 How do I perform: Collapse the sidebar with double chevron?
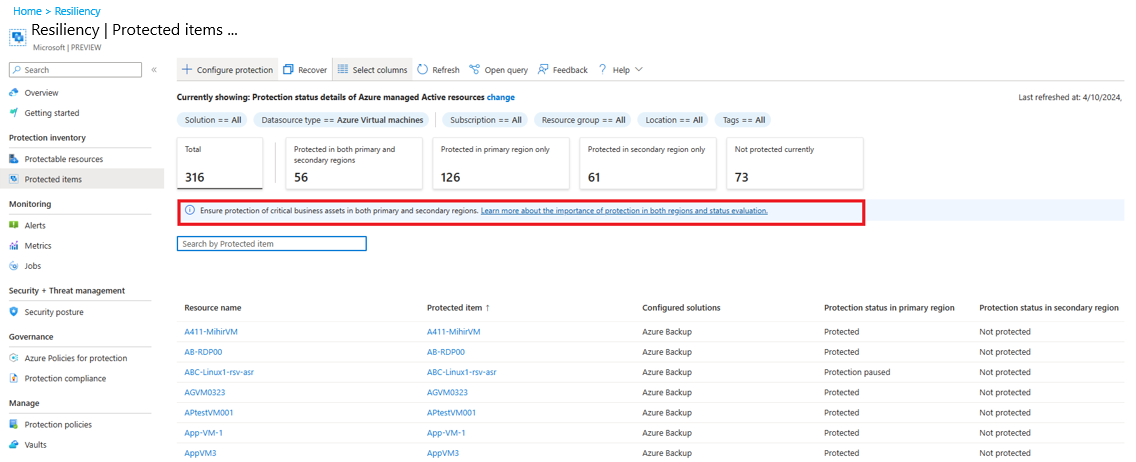coord(154,70)
